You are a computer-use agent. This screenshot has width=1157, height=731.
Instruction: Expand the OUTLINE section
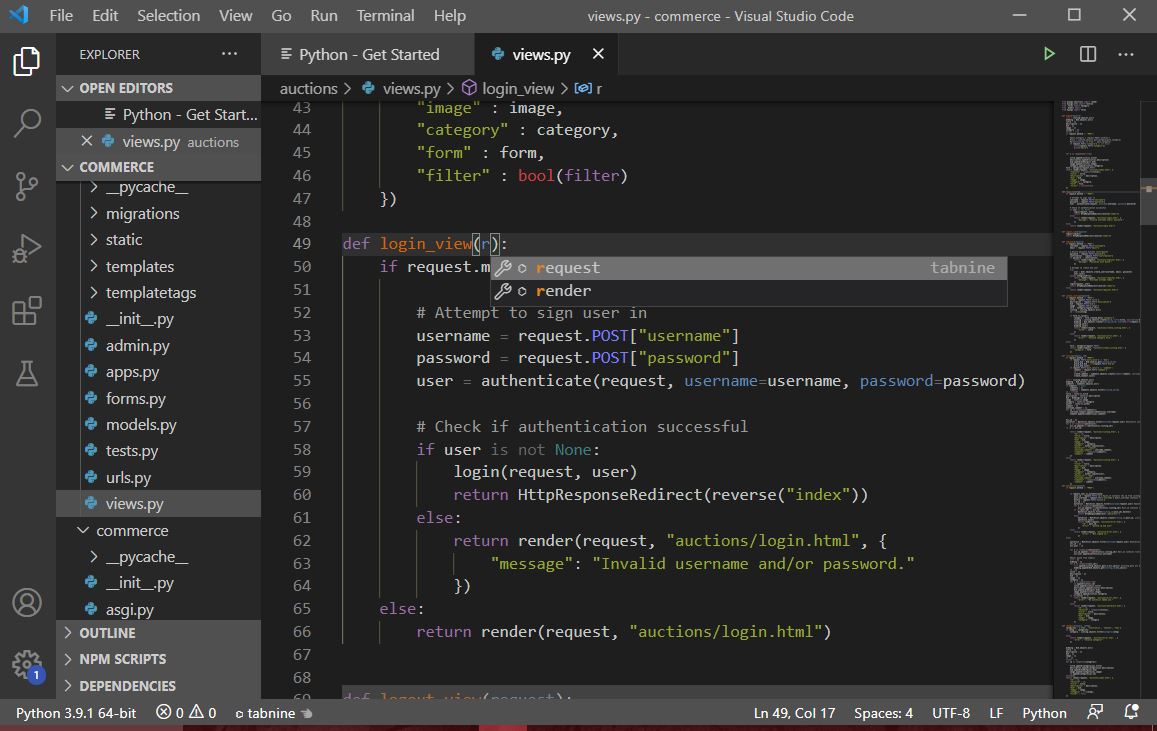[107, 633]
